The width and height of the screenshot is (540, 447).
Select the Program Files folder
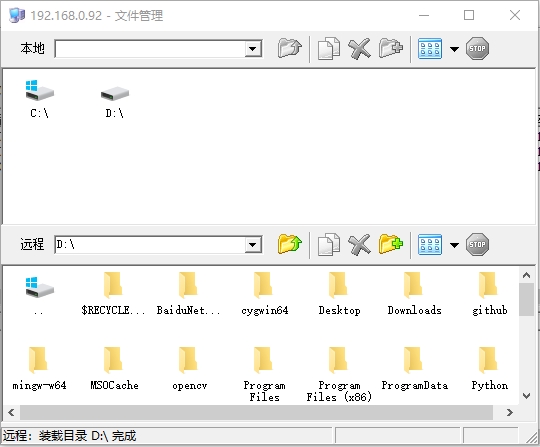[264, 374]
